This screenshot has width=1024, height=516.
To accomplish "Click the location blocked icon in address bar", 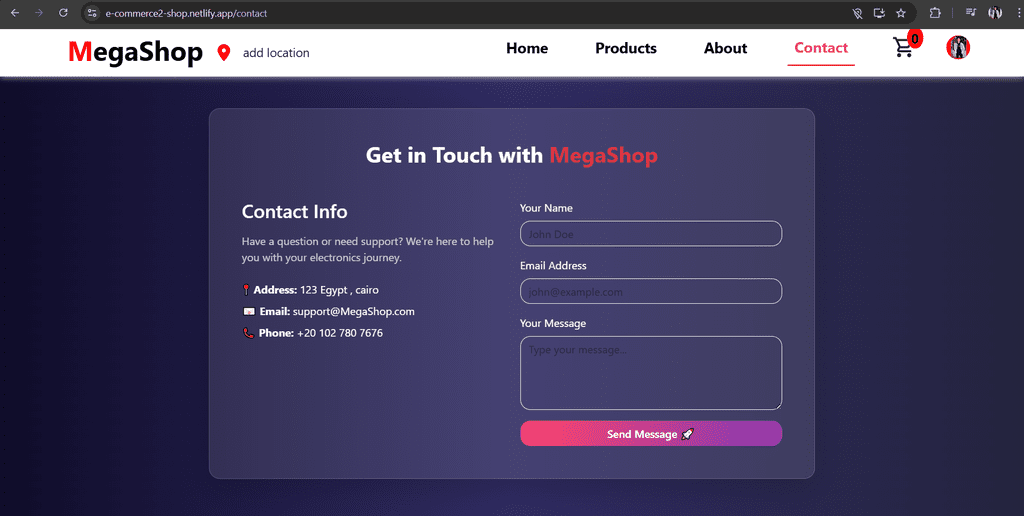I will [857, 14].
